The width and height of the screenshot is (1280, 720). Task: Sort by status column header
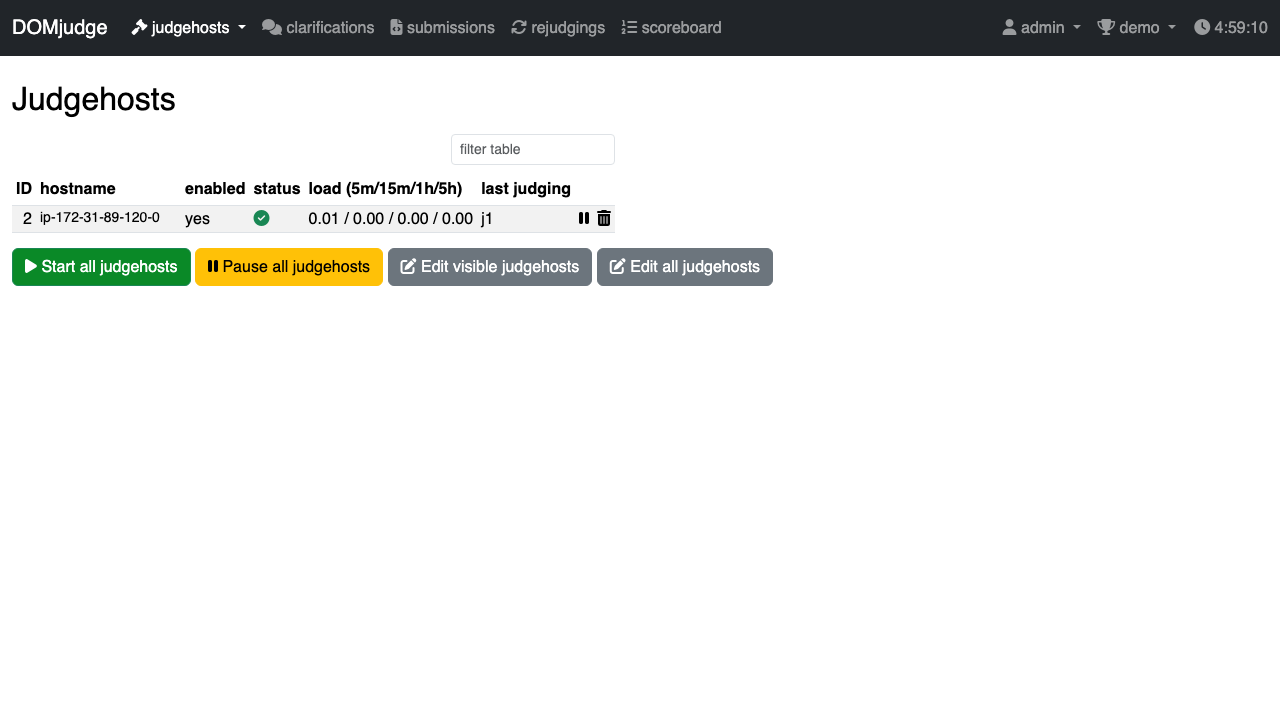[277, 188]
